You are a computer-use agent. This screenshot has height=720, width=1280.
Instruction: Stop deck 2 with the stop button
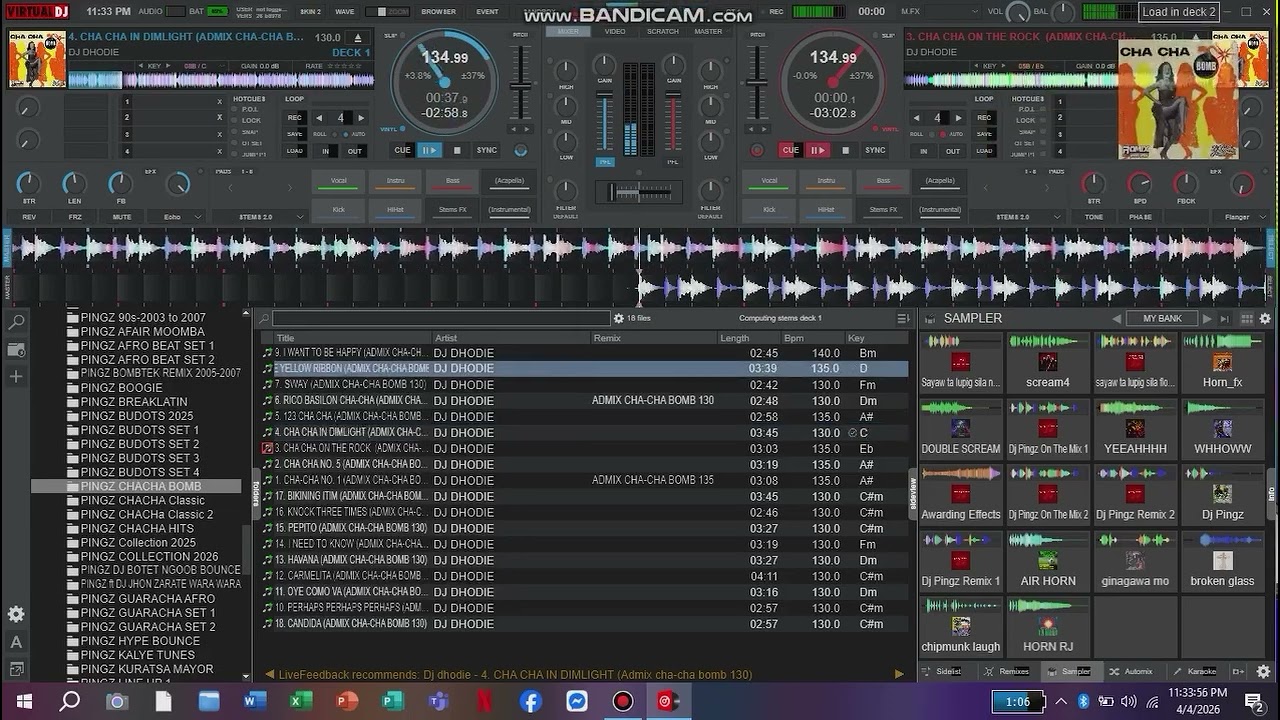click(x=845, y=150)
